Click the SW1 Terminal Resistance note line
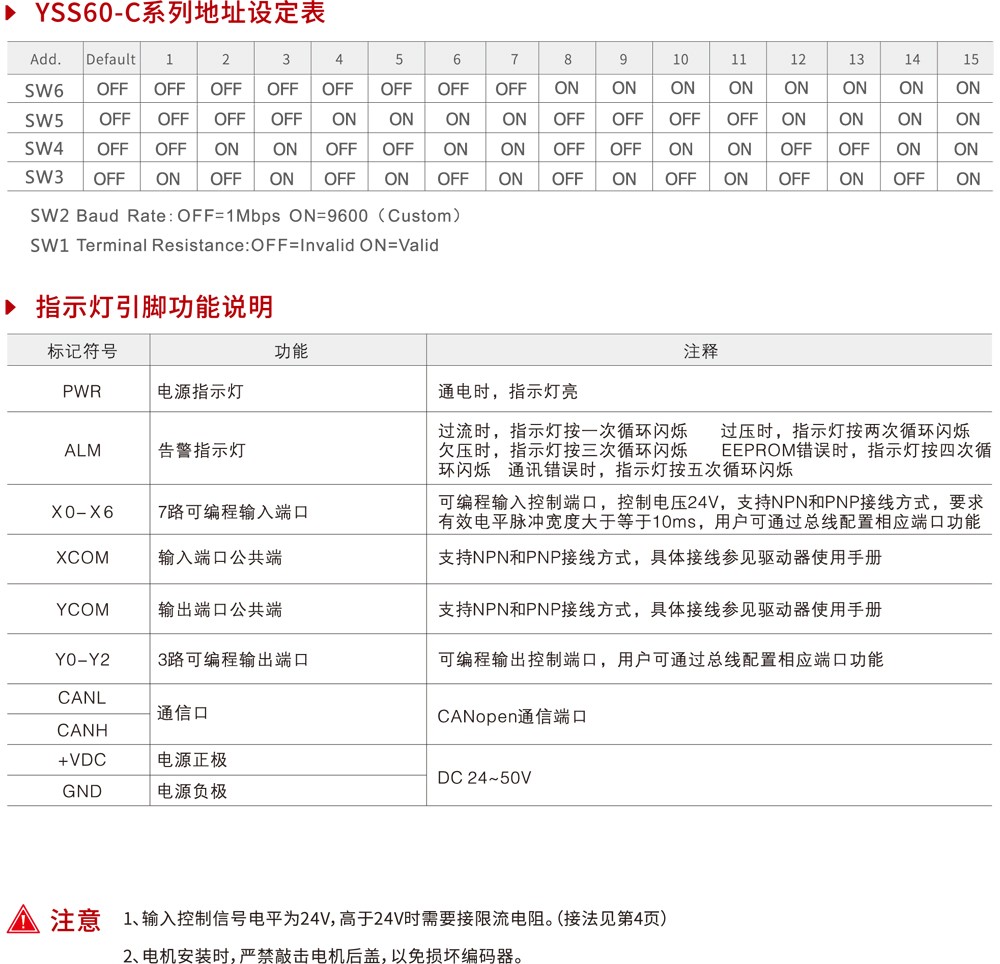The width and height of the screenshot is (1000, 964). 234,245
